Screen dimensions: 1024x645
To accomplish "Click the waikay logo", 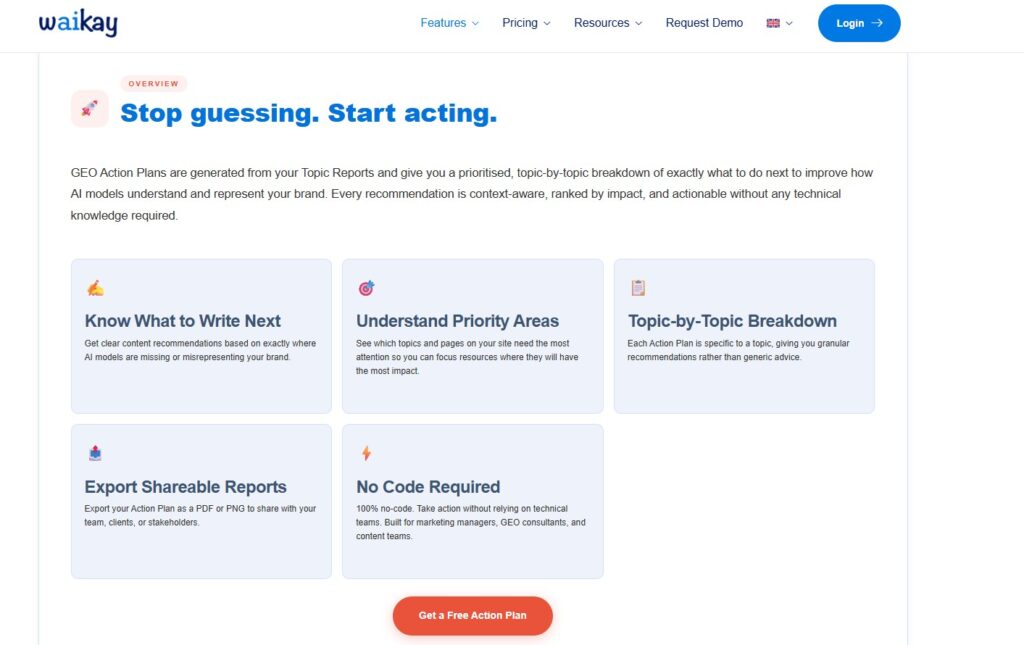I will tap(78, 23).
